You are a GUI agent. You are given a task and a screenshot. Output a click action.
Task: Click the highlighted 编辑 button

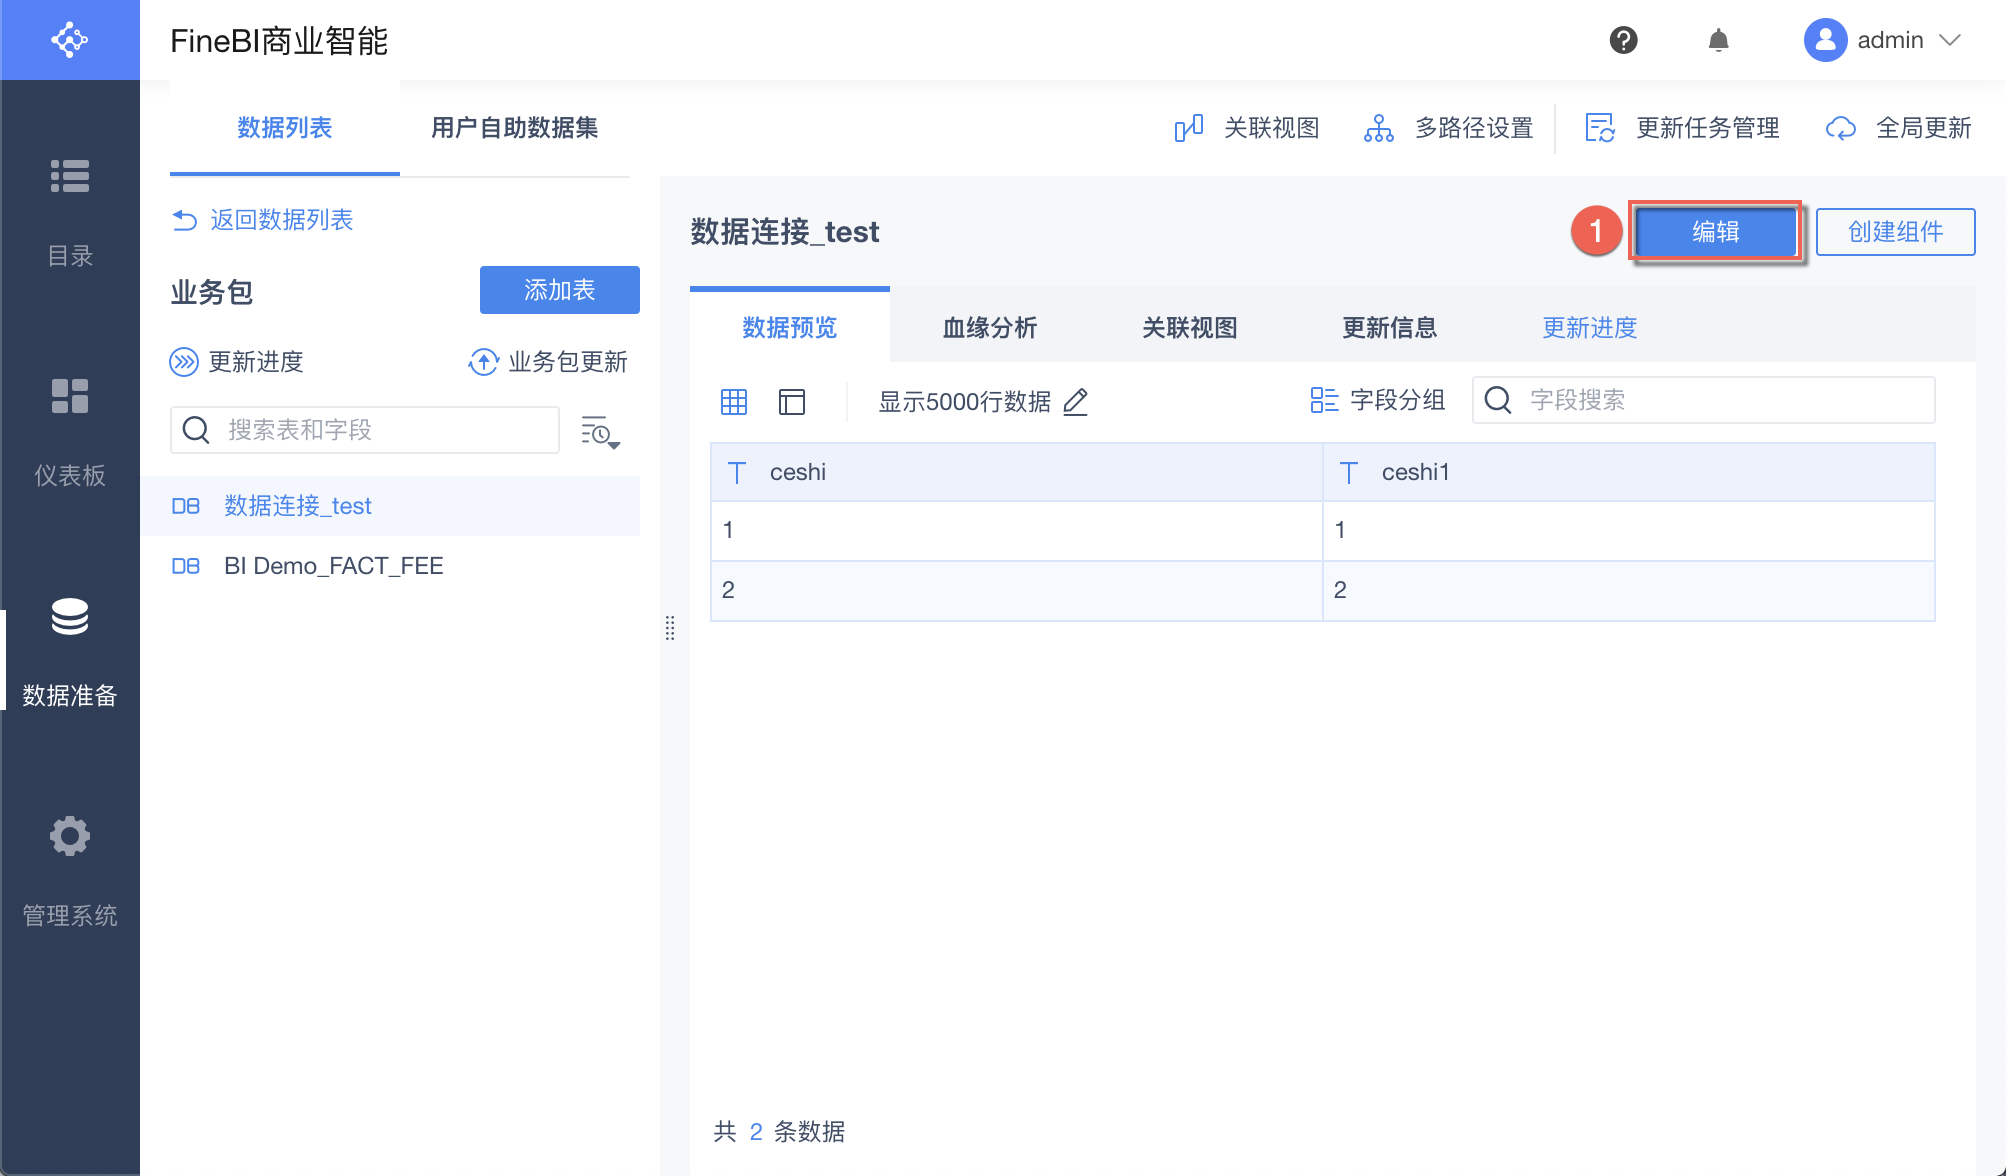pyautogui.click(x=1715, y=232)
